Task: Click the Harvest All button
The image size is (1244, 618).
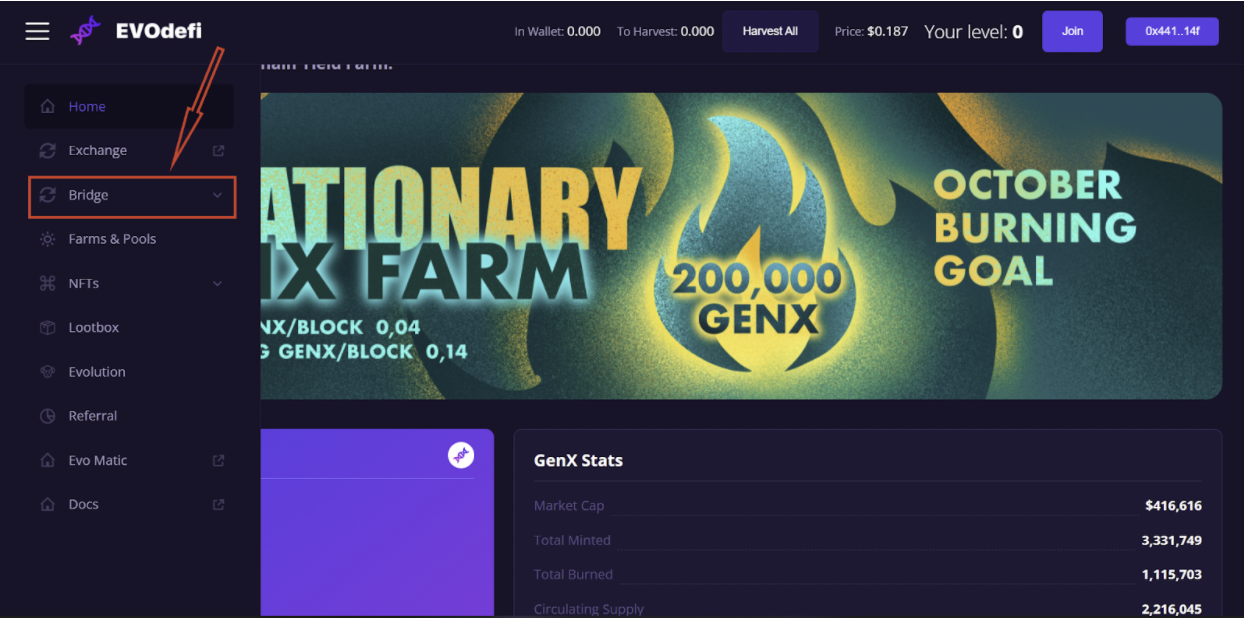Action: pos(770,31)
